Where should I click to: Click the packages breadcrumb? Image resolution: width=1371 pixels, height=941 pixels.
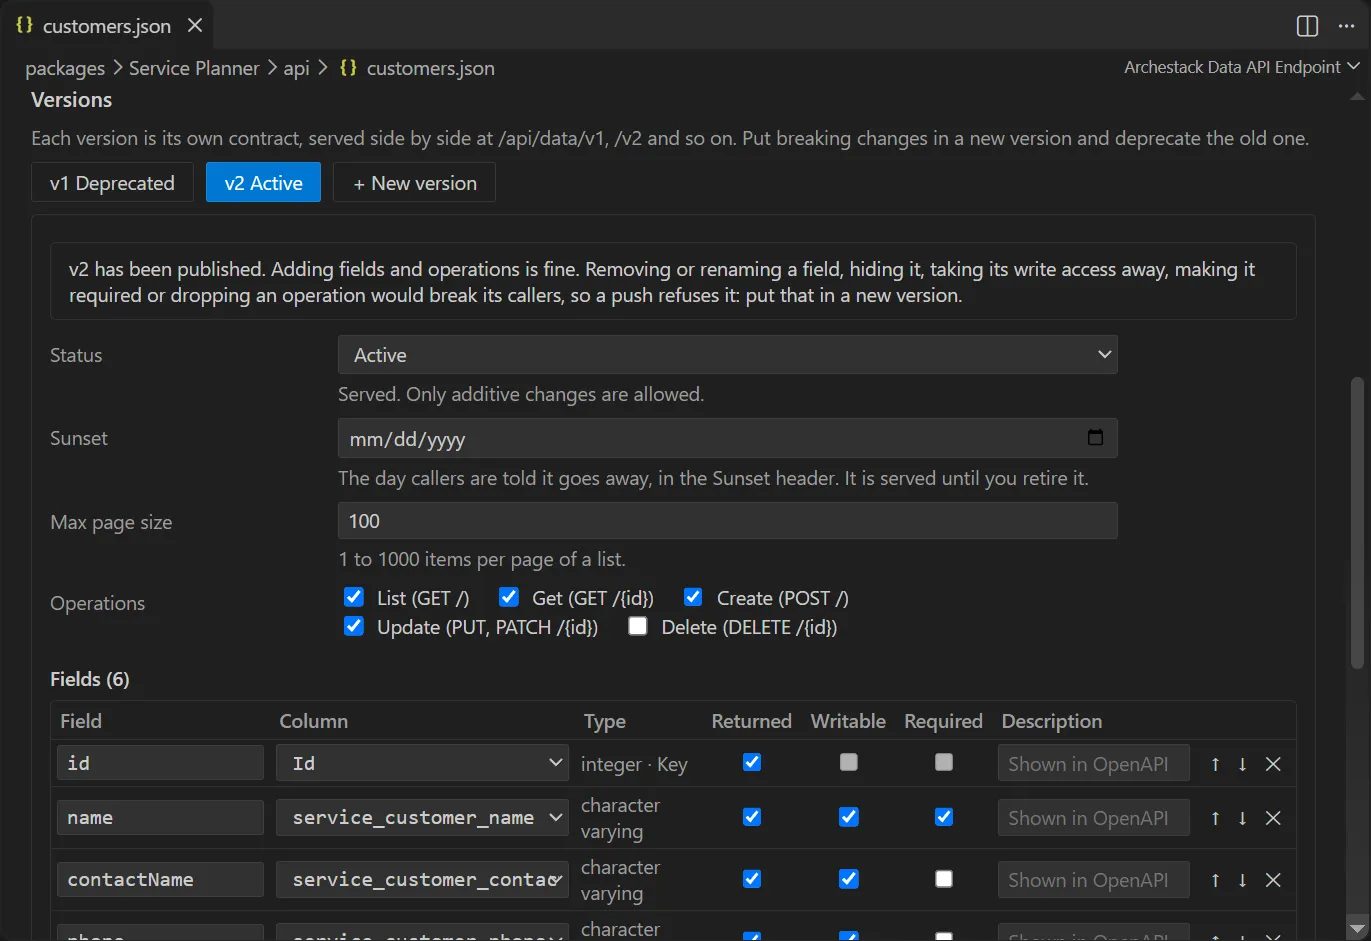tap(65, 68)
